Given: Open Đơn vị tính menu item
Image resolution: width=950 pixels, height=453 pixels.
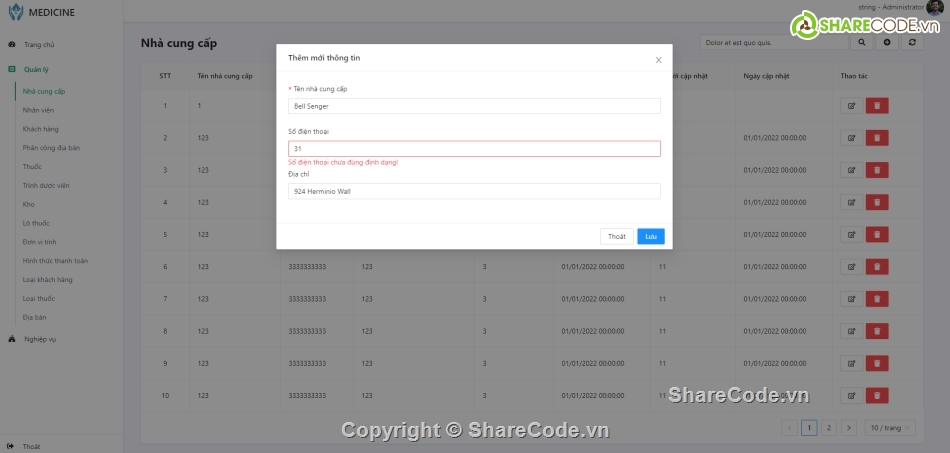Looking at the screenshot, I should [x=39, y=242].
